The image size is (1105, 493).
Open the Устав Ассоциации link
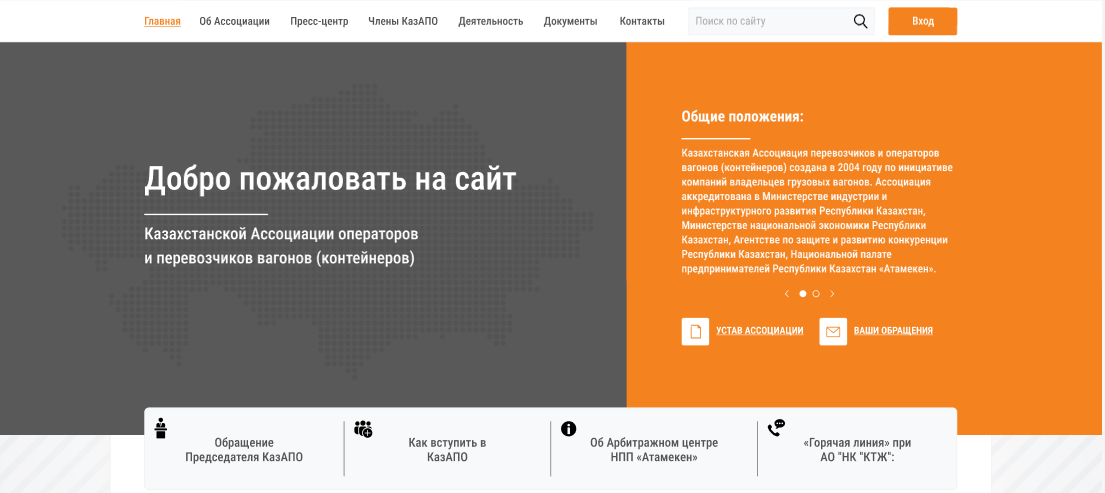(x=760, y=330)
